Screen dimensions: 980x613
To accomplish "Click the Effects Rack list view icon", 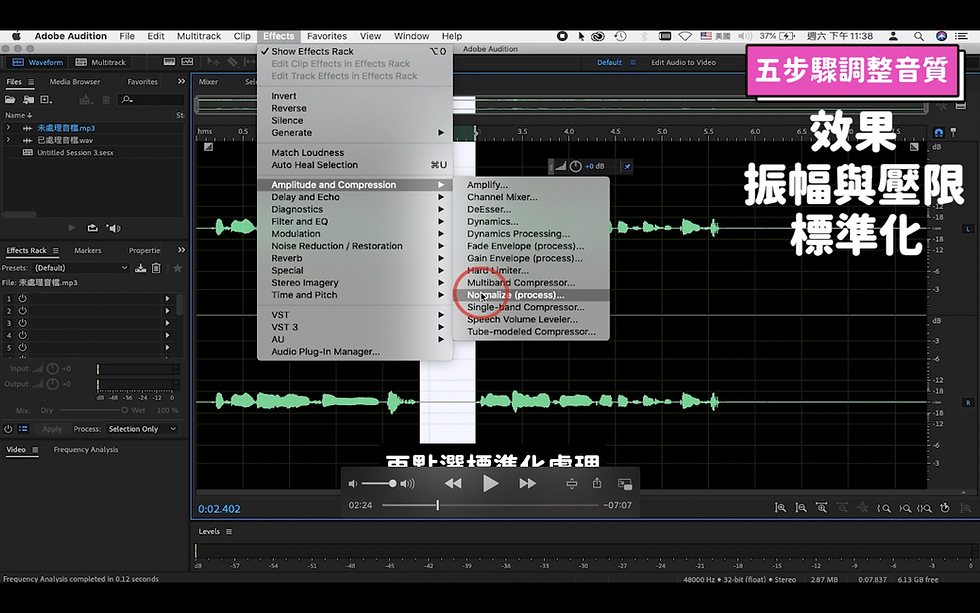I will click(23, 429).
